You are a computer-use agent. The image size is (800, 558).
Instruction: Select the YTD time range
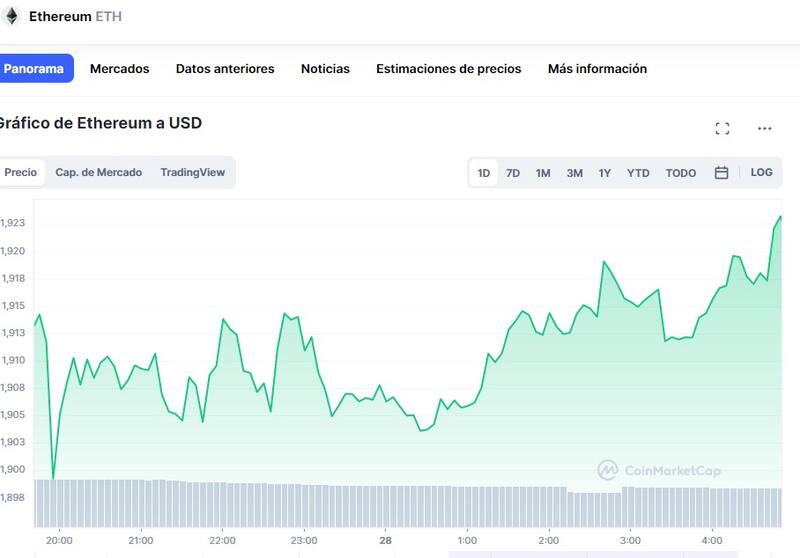638,173
